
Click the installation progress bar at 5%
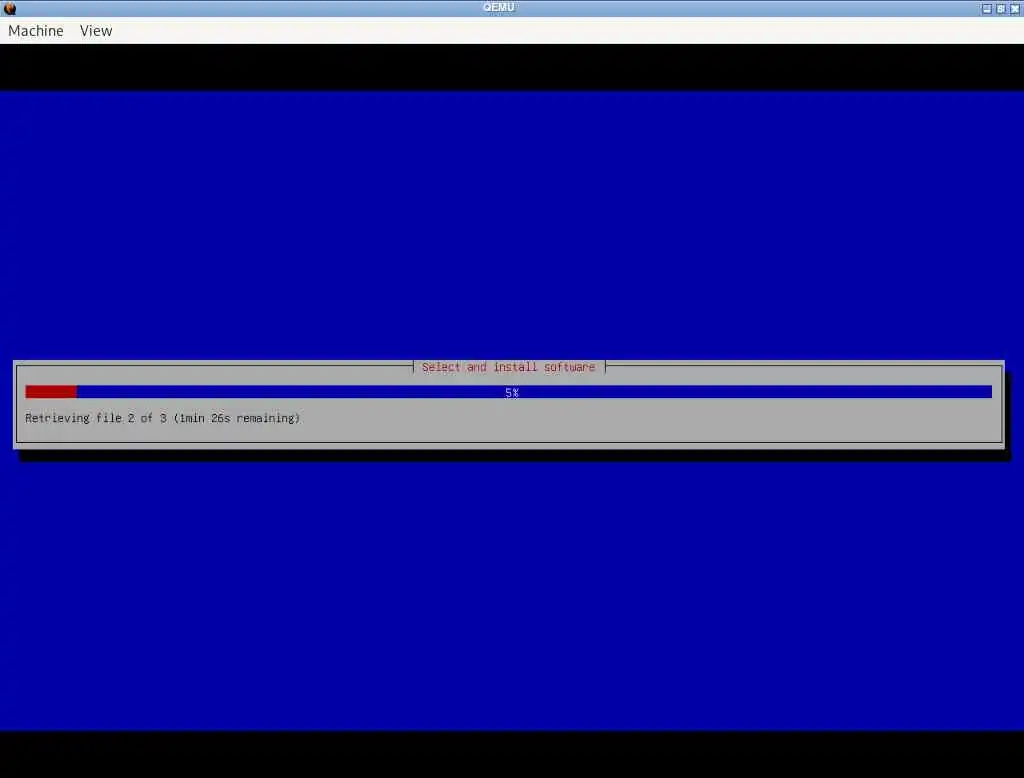pos(508,392)
